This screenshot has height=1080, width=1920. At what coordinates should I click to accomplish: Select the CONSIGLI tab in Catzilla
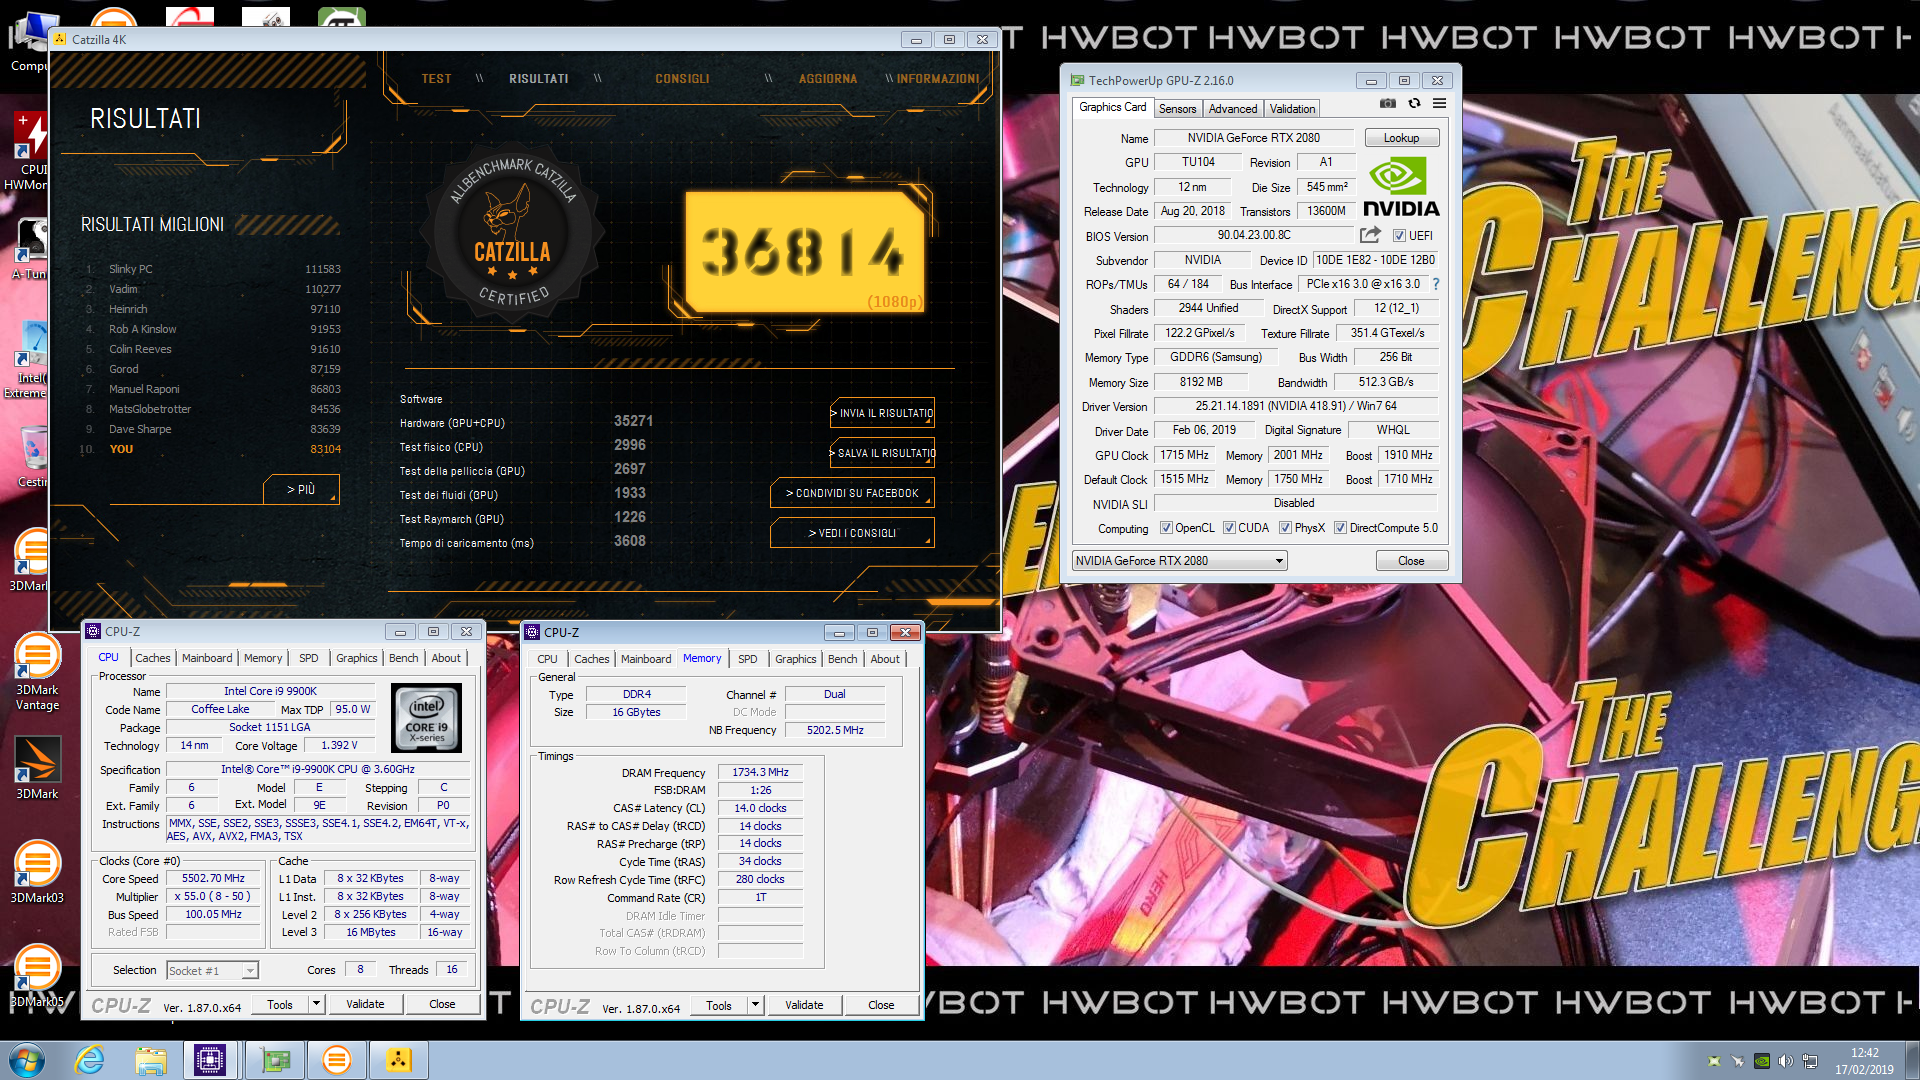pos(682,79)
